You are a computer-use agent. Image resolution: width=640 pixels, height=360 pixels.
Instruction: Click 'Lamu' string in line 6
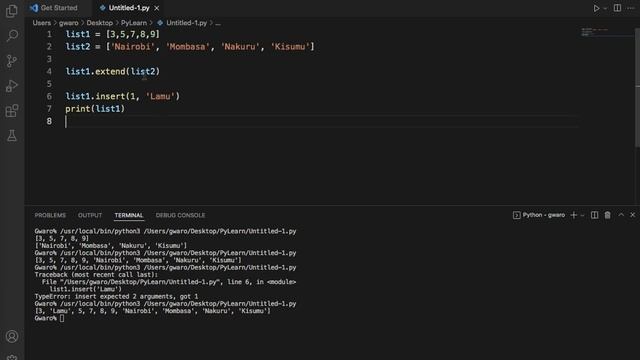coord(160,96)
